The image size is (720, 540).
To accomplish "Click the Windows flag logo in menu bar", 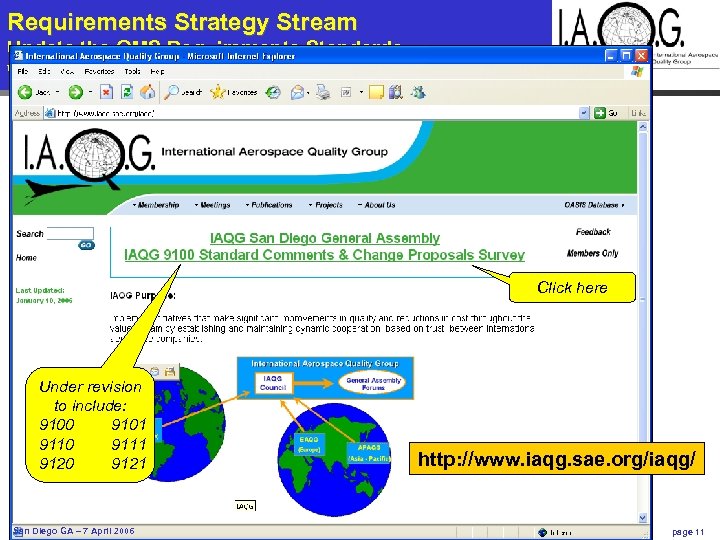I will [x=637, y=71].
